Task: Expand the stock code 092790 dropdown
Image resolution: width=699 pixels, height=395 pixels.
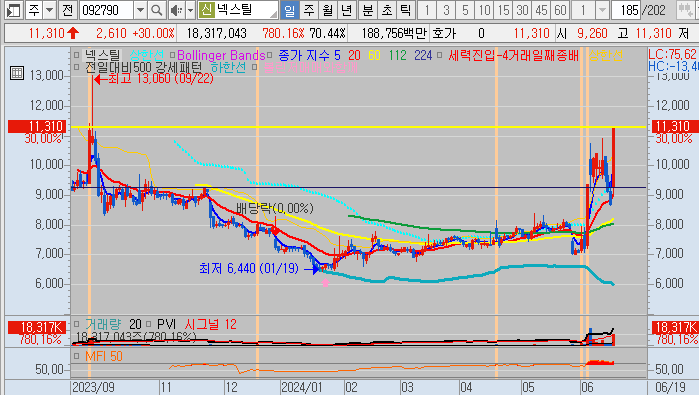Action: point(140,10)
